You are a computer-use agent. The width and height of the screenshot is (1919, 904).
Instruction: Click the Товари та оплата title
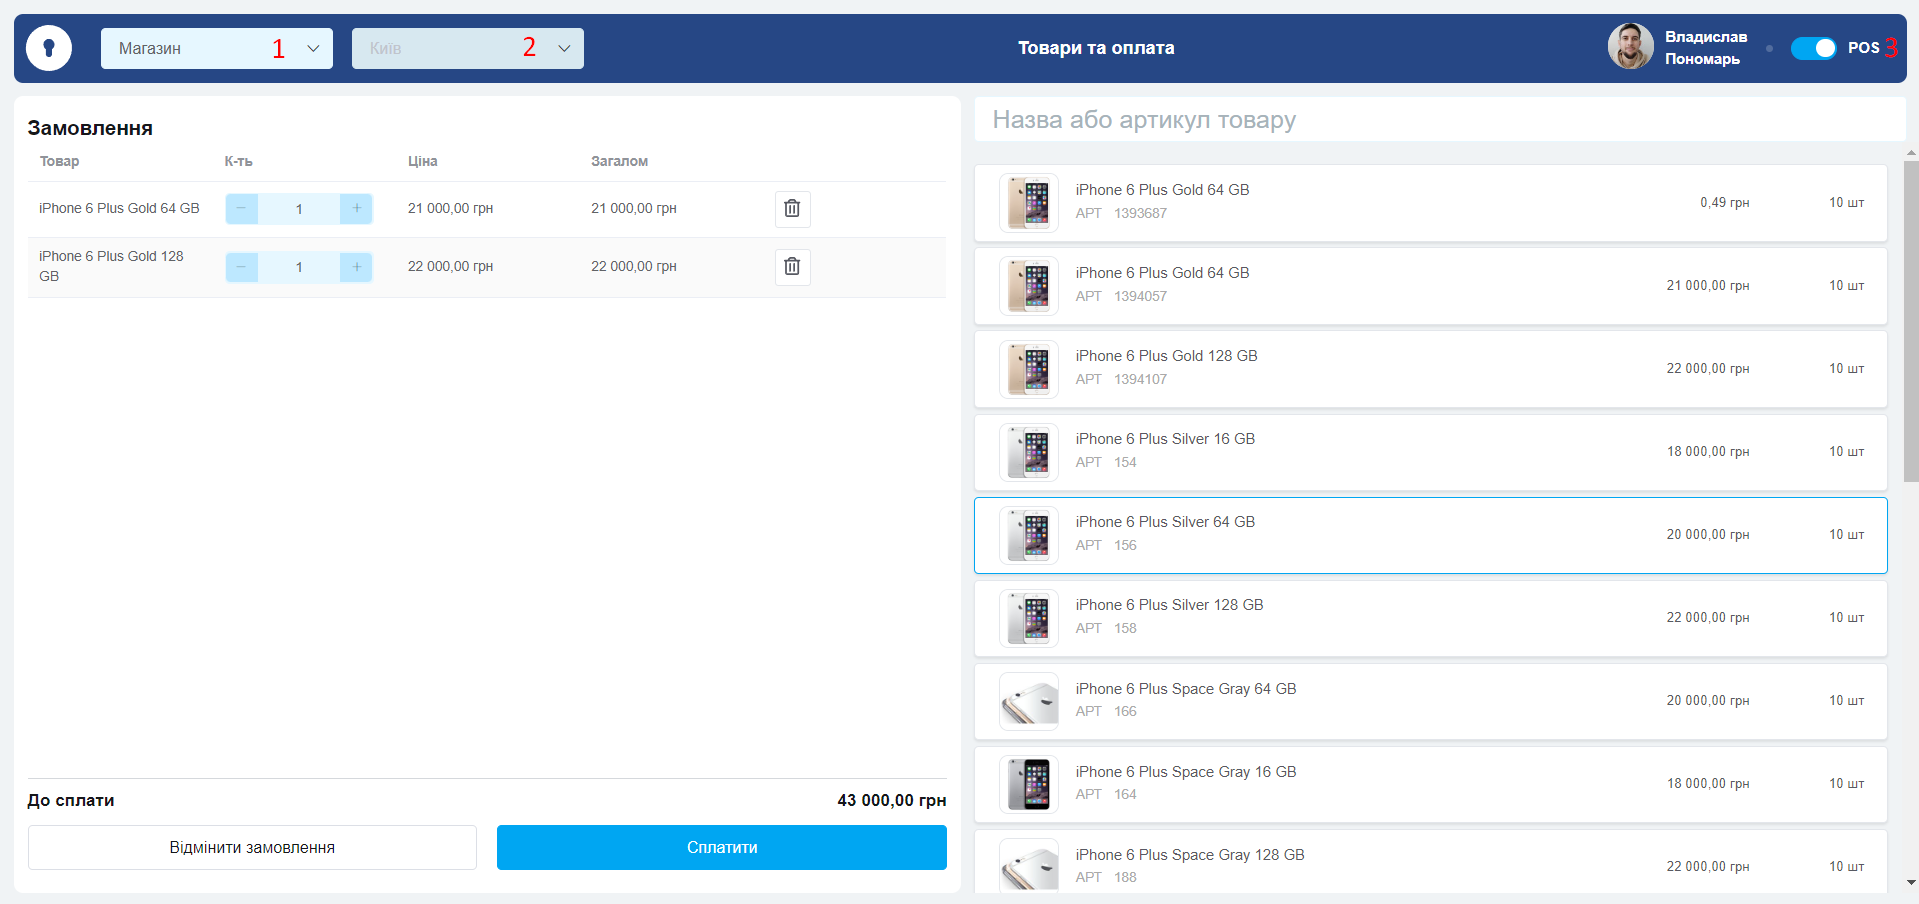pos(1096,48)
